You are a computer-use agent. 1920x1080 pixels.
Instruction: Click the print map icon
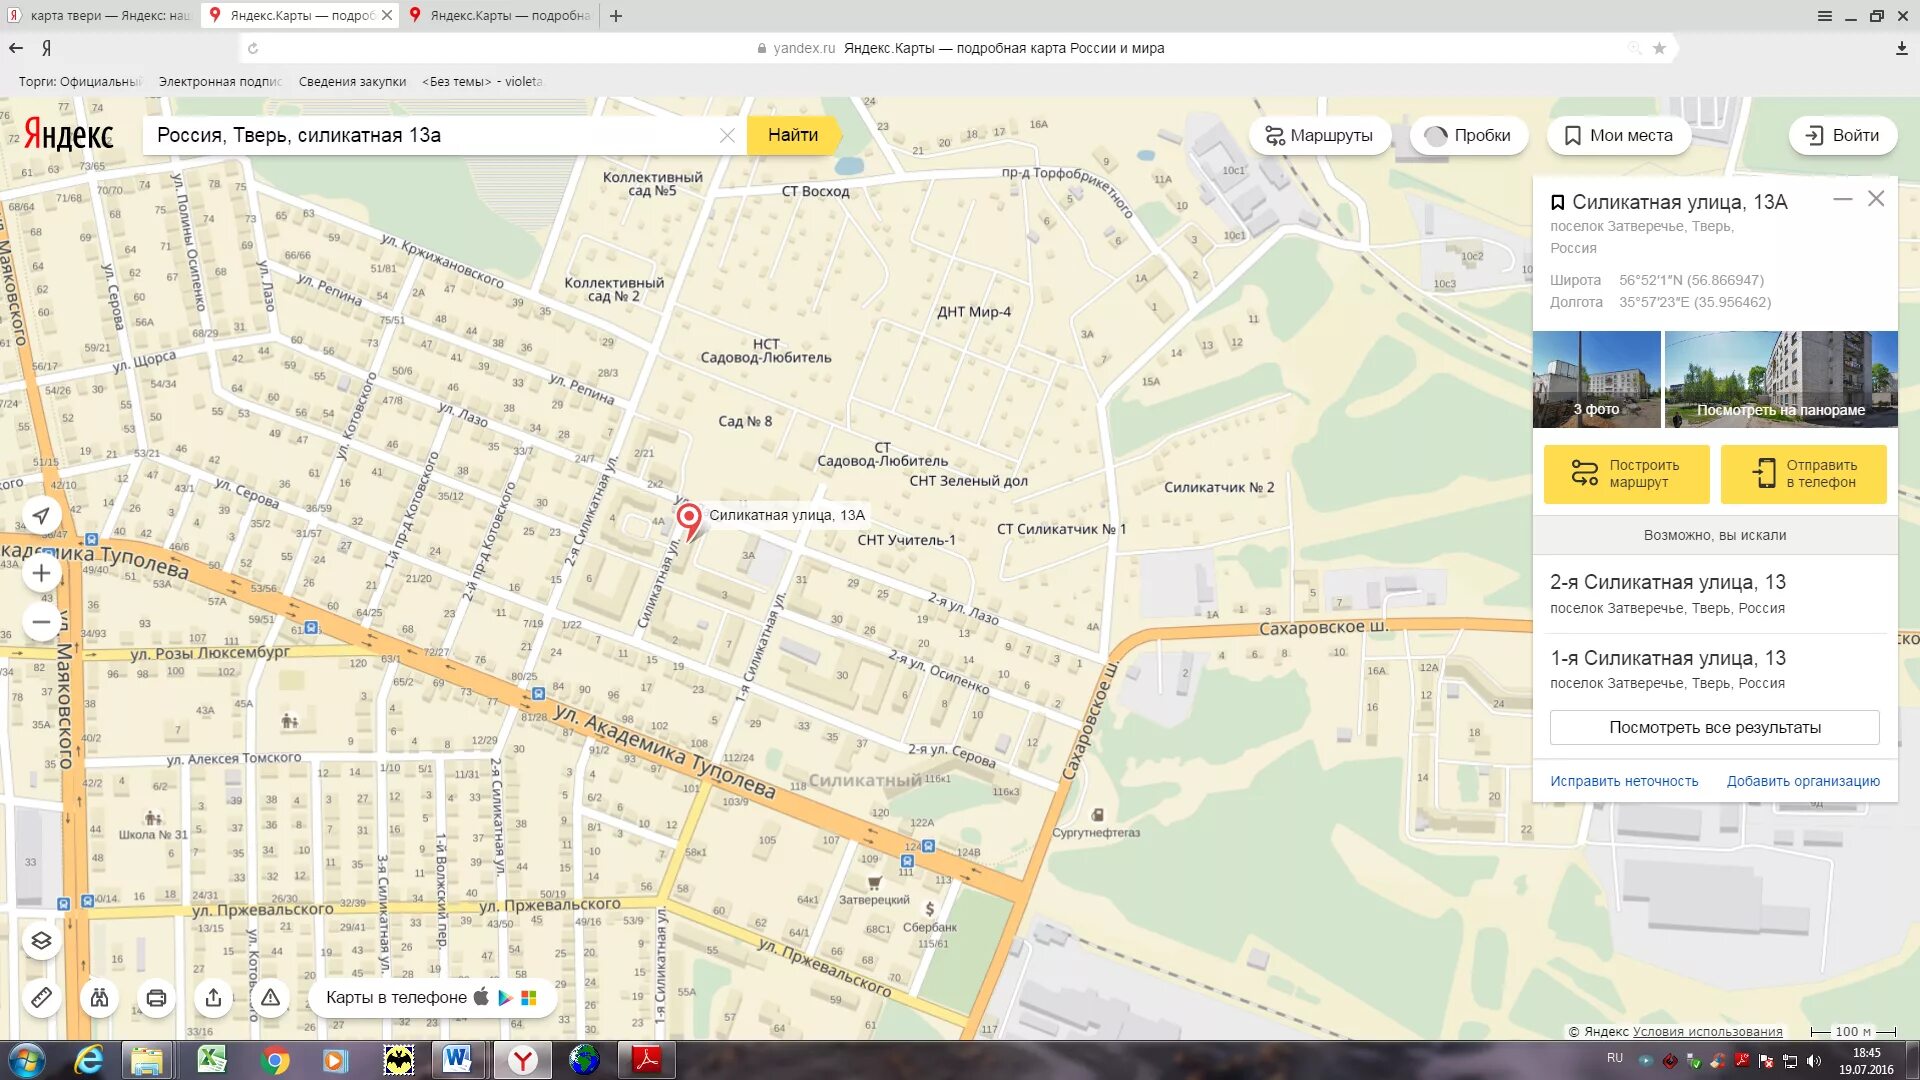point(156,998)
